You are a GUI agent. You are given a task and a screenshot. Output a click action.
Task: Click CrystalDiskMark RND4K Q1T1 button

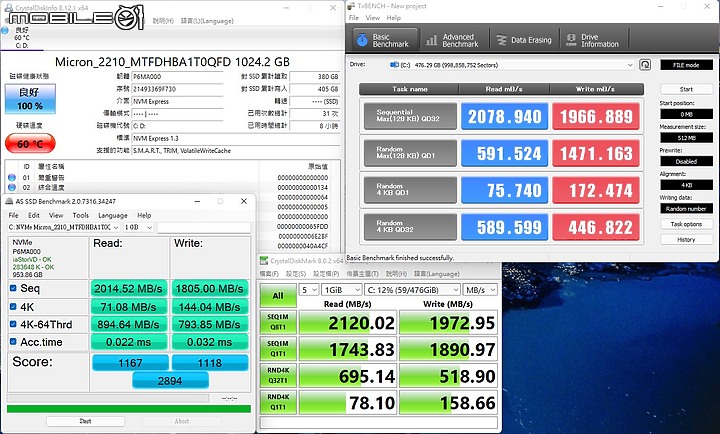pyautogui.click(x=278, y=402)
